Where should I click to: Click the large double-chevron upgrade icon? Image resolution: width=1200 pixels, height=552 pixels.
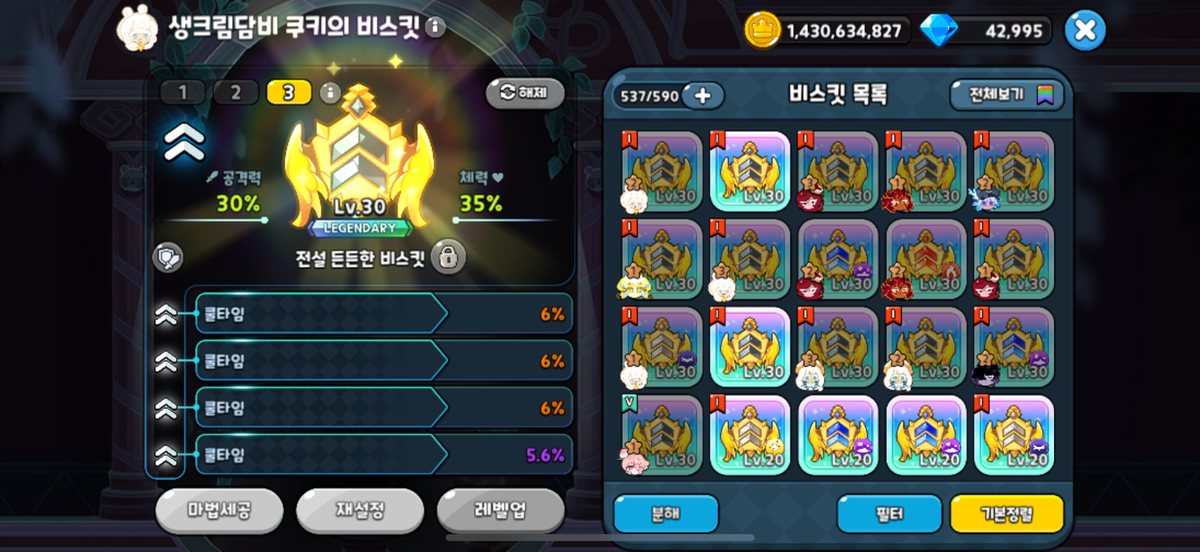point(184,143)
